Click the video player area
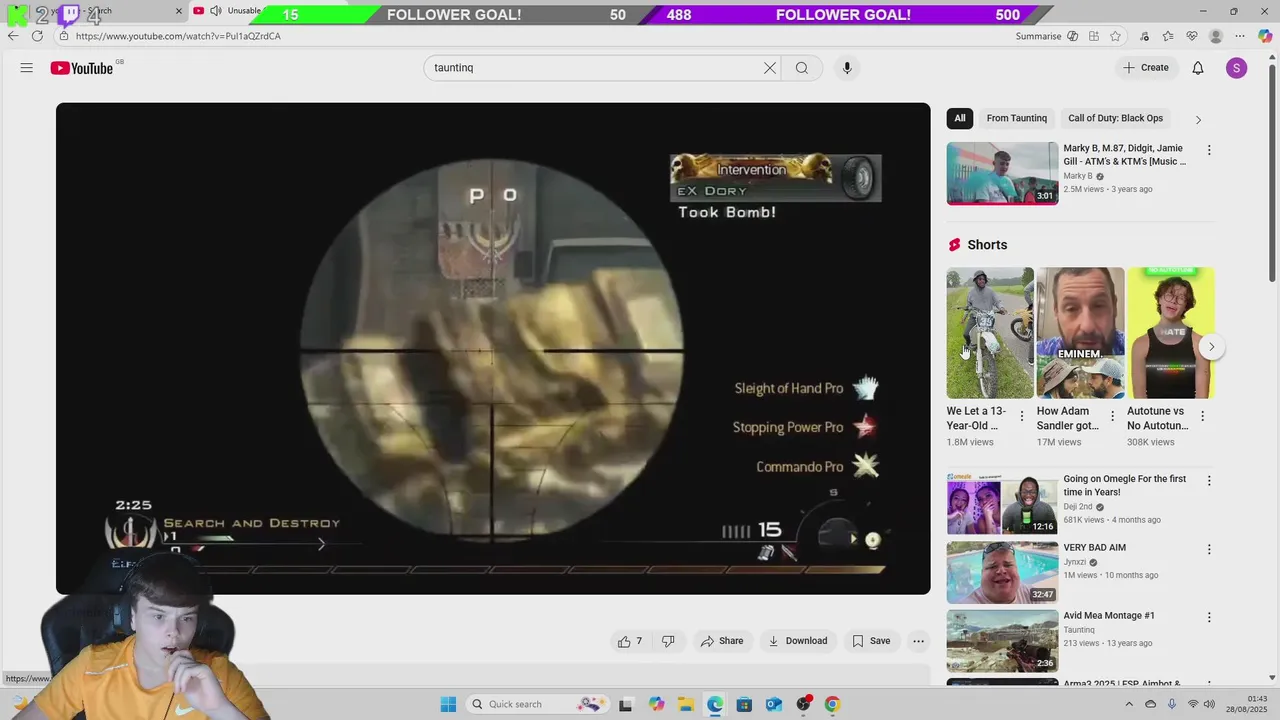Viewport: 1280px width, 720px height. pyautogui.click(x=493, y=348)
